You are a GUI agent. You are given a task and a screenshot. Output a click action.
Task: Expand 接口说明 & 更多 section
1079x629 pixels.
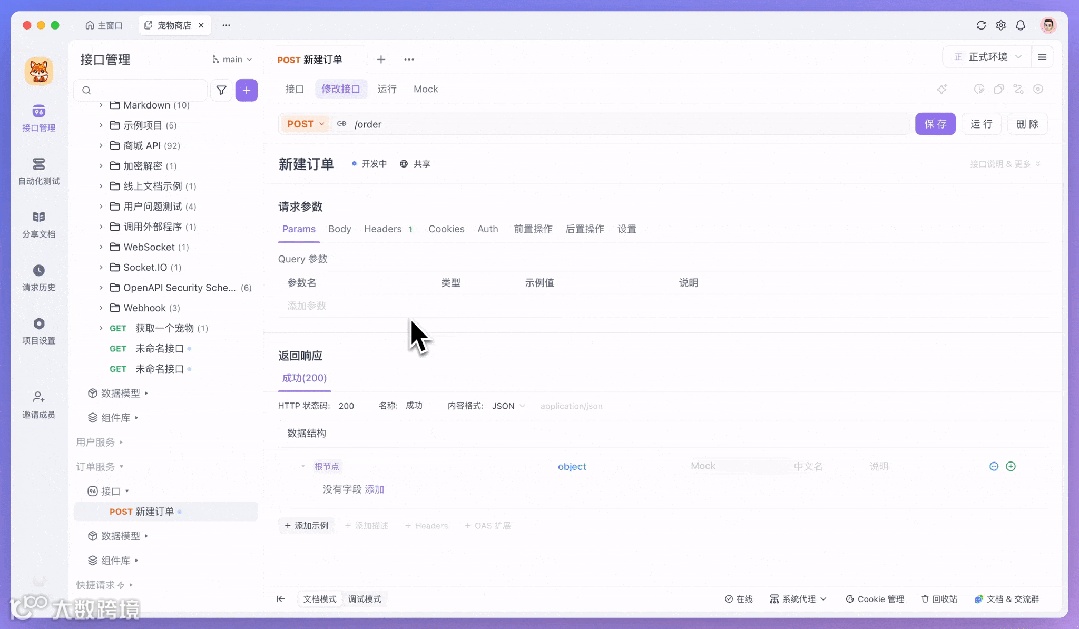(1005, 164)
